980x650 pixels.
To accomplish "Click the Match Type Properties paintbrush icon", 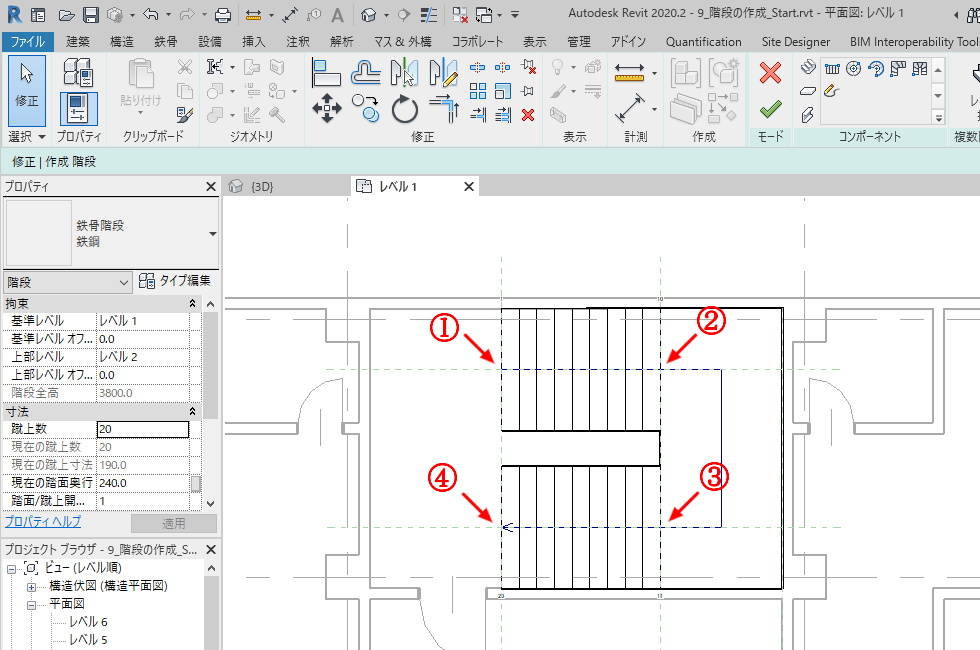I will (x=185, y=114).
